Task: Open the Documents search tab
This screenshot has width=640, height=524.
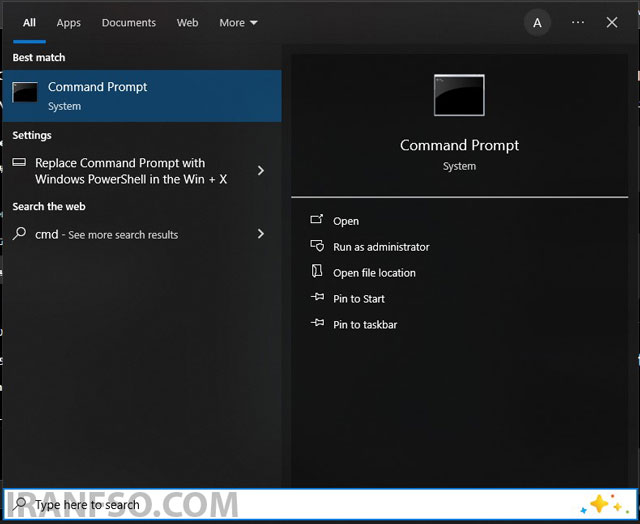Action: click(129, 22)
